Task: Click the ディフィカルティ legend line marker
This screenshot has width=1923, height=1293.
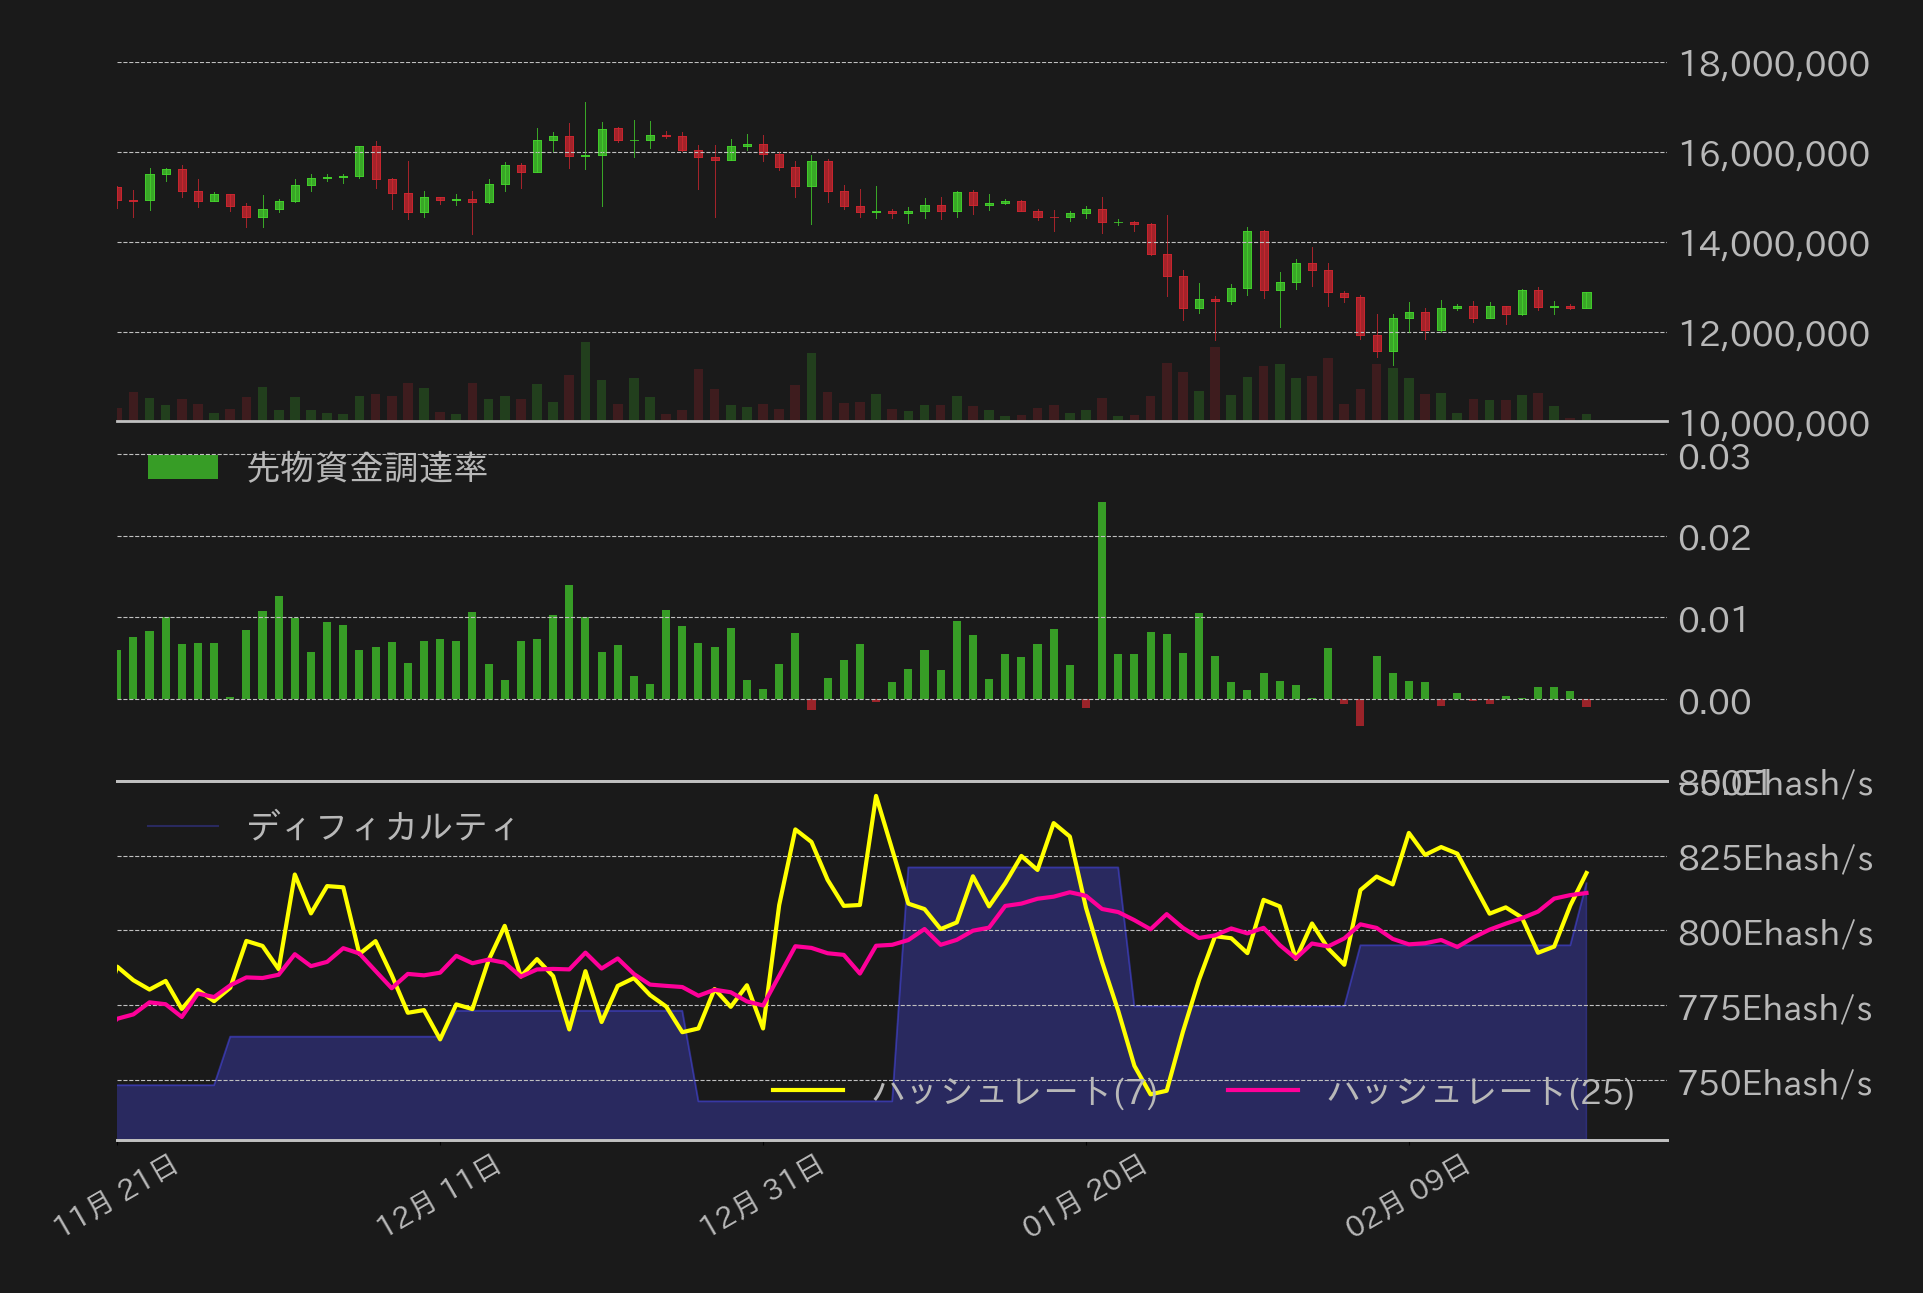Action: (182, 827)
